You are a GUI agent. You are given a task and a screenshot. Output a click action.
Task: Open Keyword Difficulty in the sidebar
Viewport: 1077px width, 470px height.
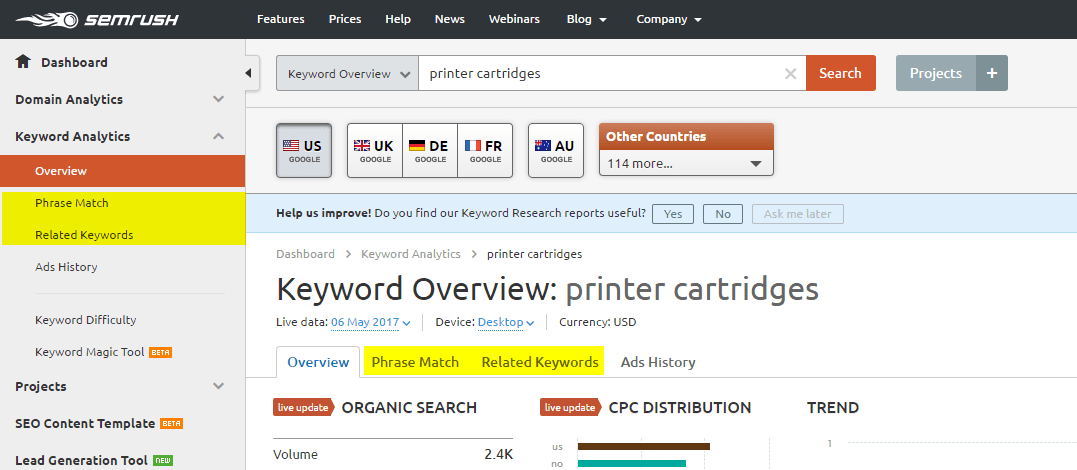pos(86,320)
